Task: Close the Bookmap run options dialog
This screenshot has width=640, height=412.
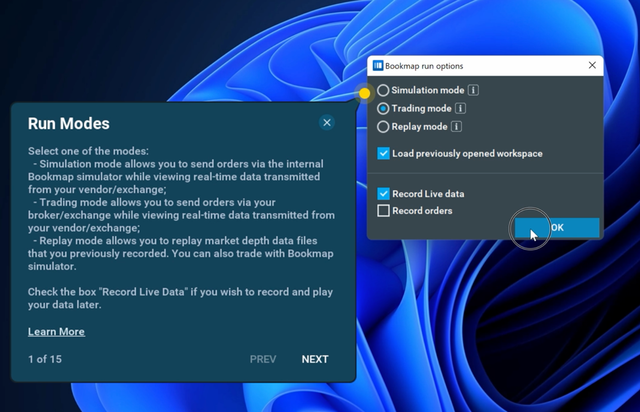Action: [592, 65]
